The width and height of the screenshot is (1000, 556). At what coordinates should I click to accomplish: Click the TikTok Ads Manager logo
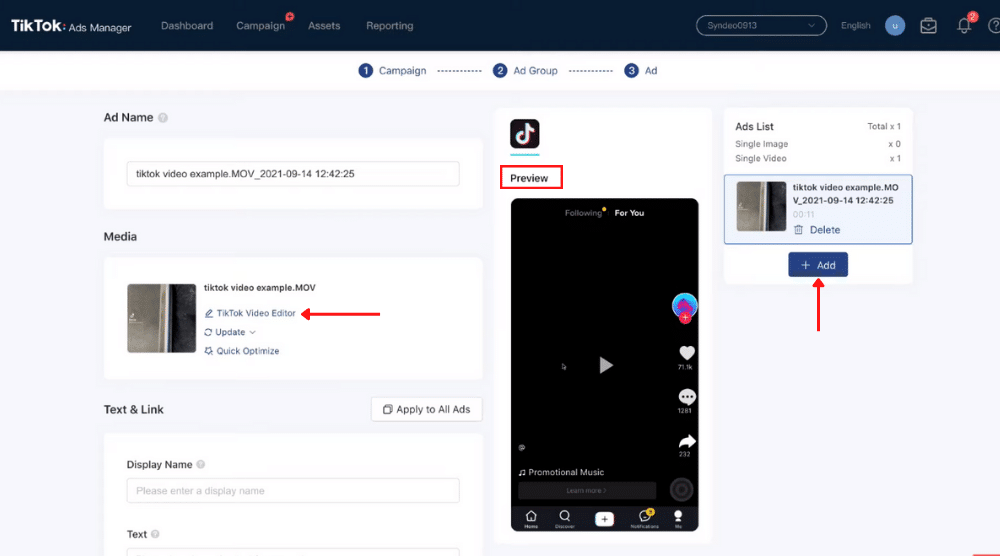[71, 26]
